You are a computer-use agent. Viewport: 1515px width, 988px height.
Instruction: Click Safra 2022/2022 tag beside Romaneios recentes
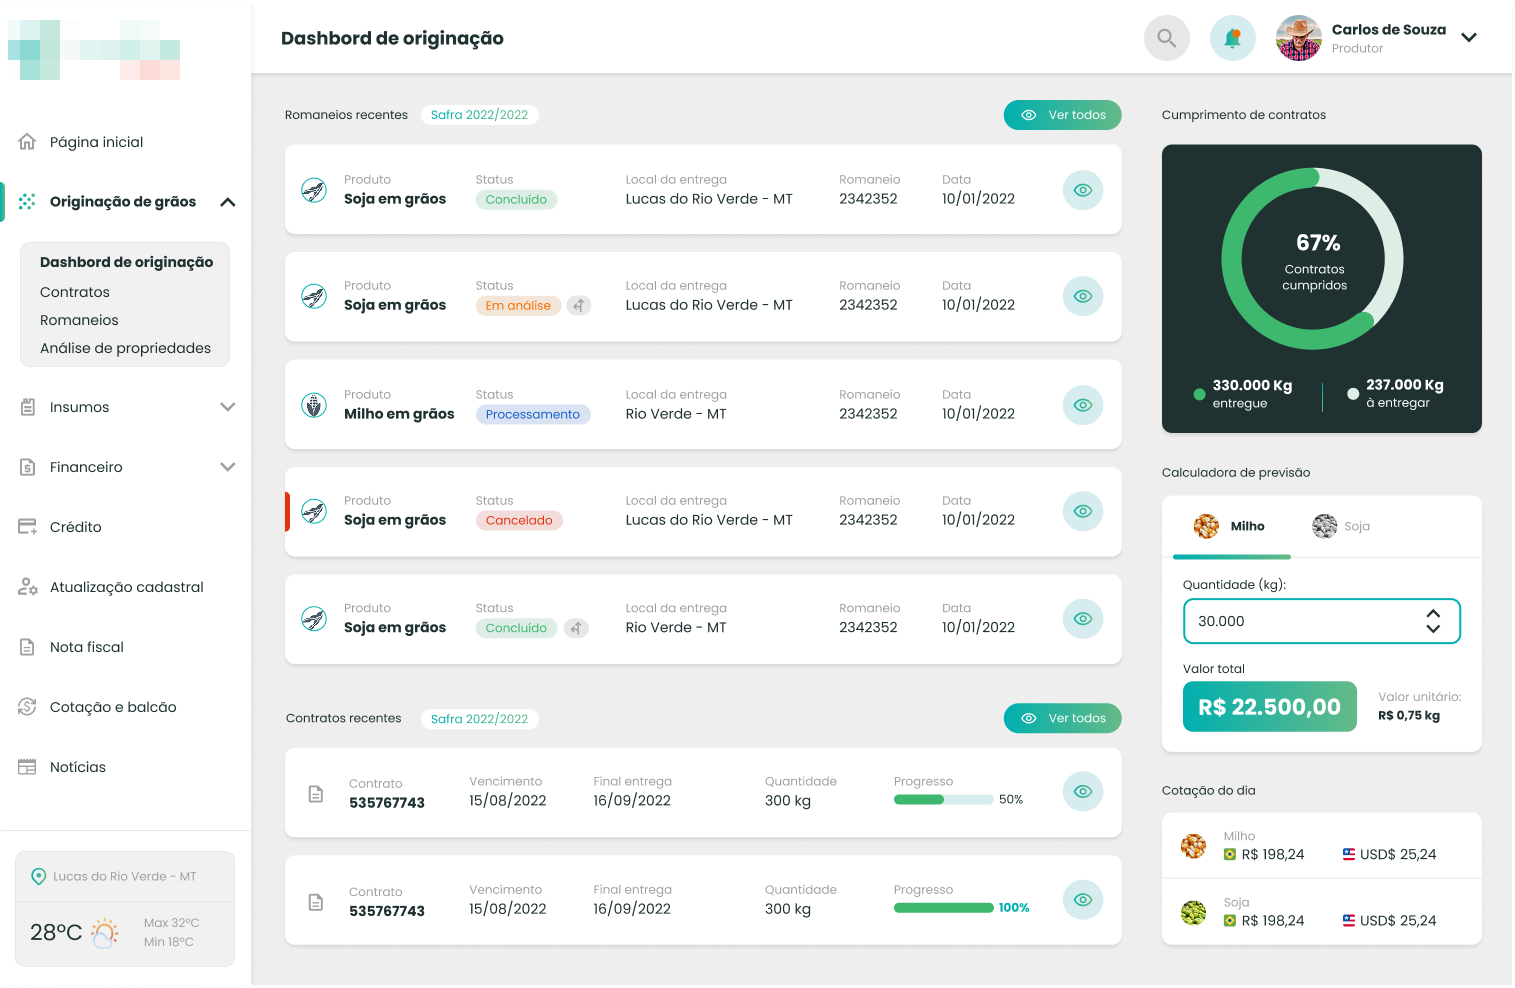tap(479, 115)
